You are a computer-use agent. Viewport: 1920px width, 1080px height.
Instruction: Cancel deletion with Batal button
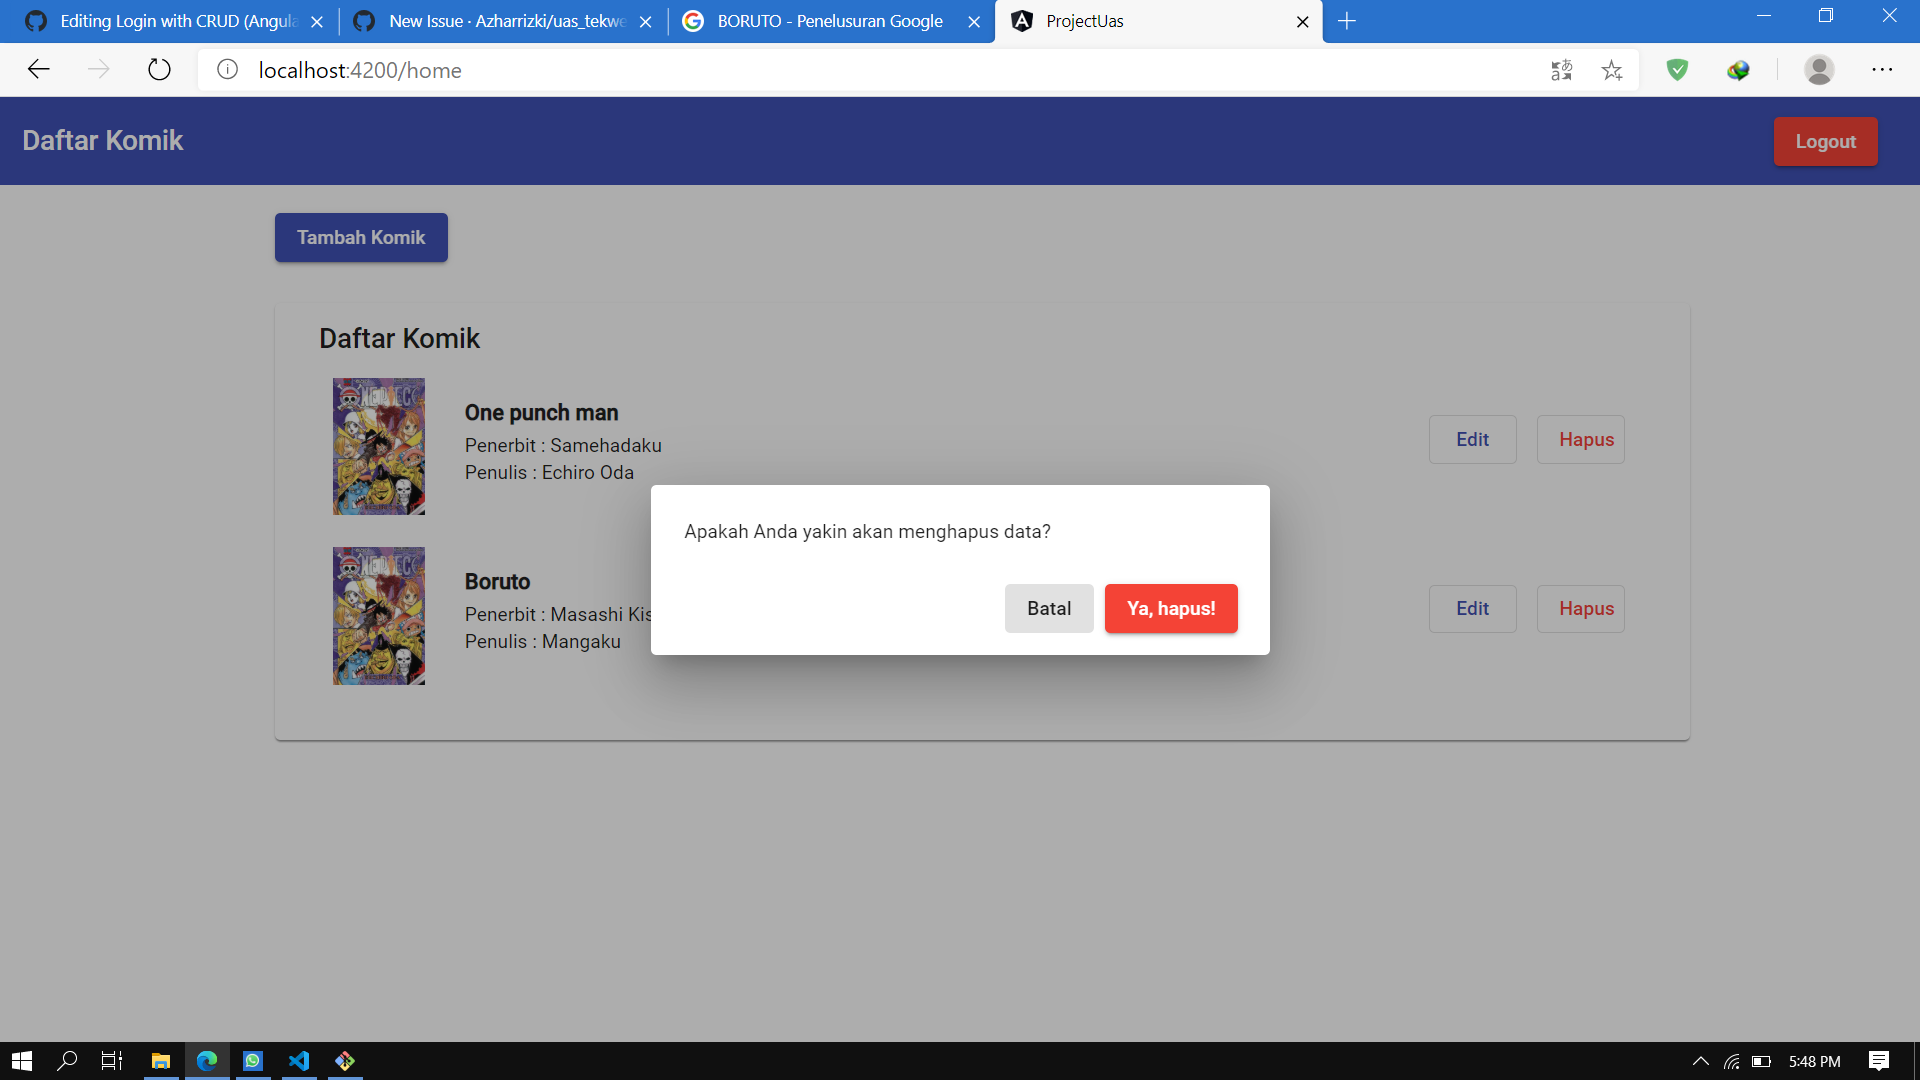click(x=1049, y=608)
